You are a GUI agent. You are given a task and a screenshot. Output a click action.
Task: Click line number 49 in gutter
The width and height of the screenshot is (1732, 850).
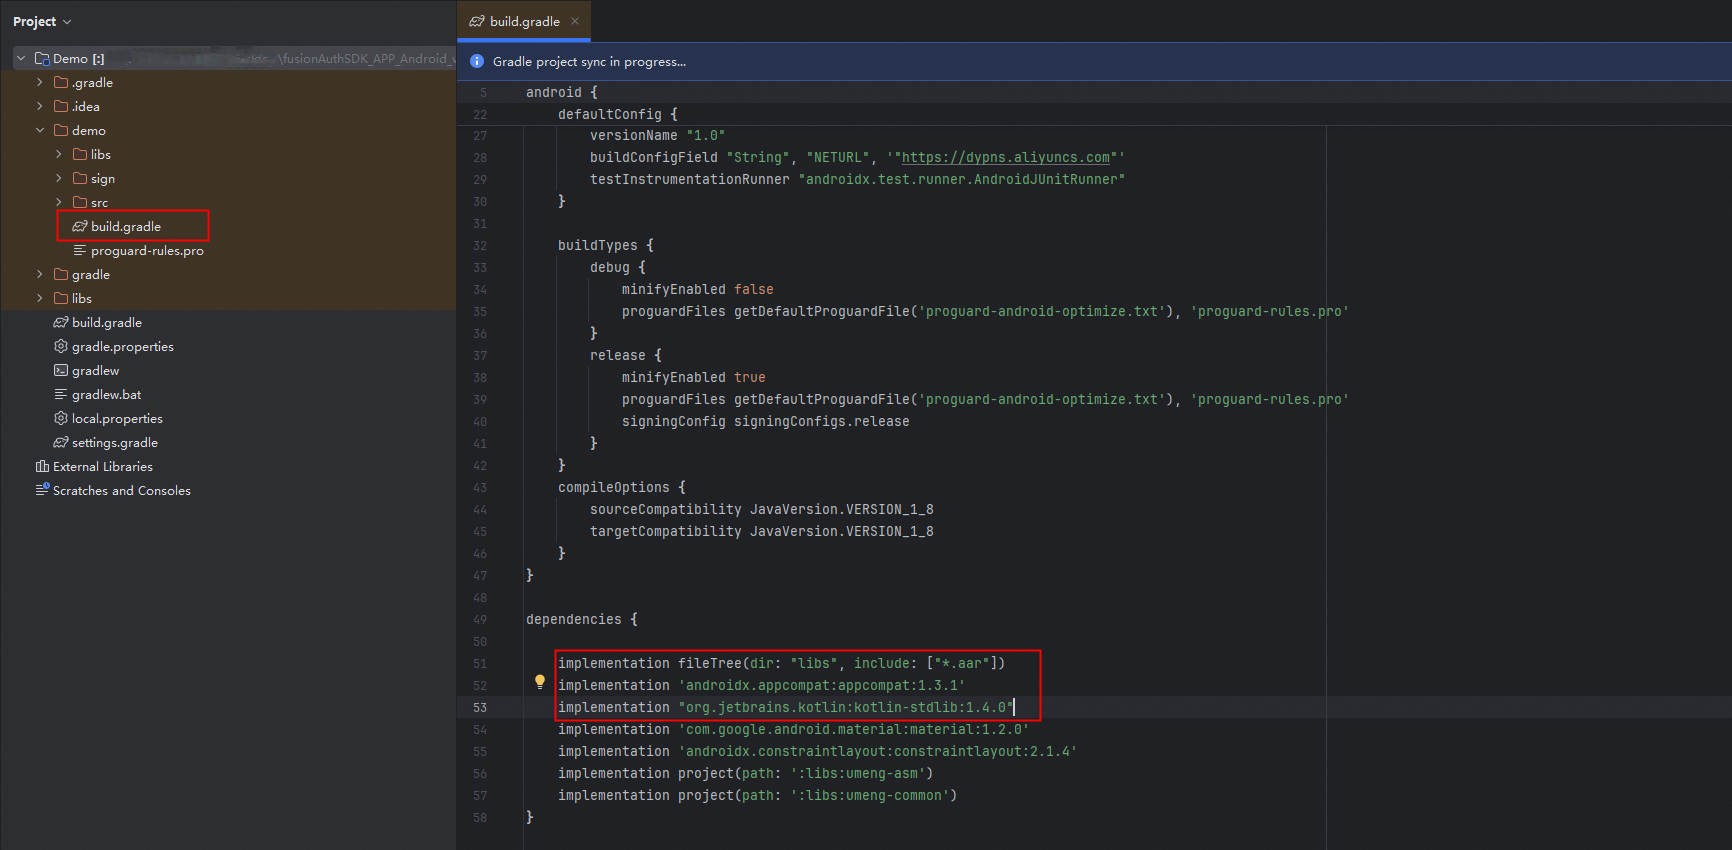pyautogui.click(x=480, y=620)
